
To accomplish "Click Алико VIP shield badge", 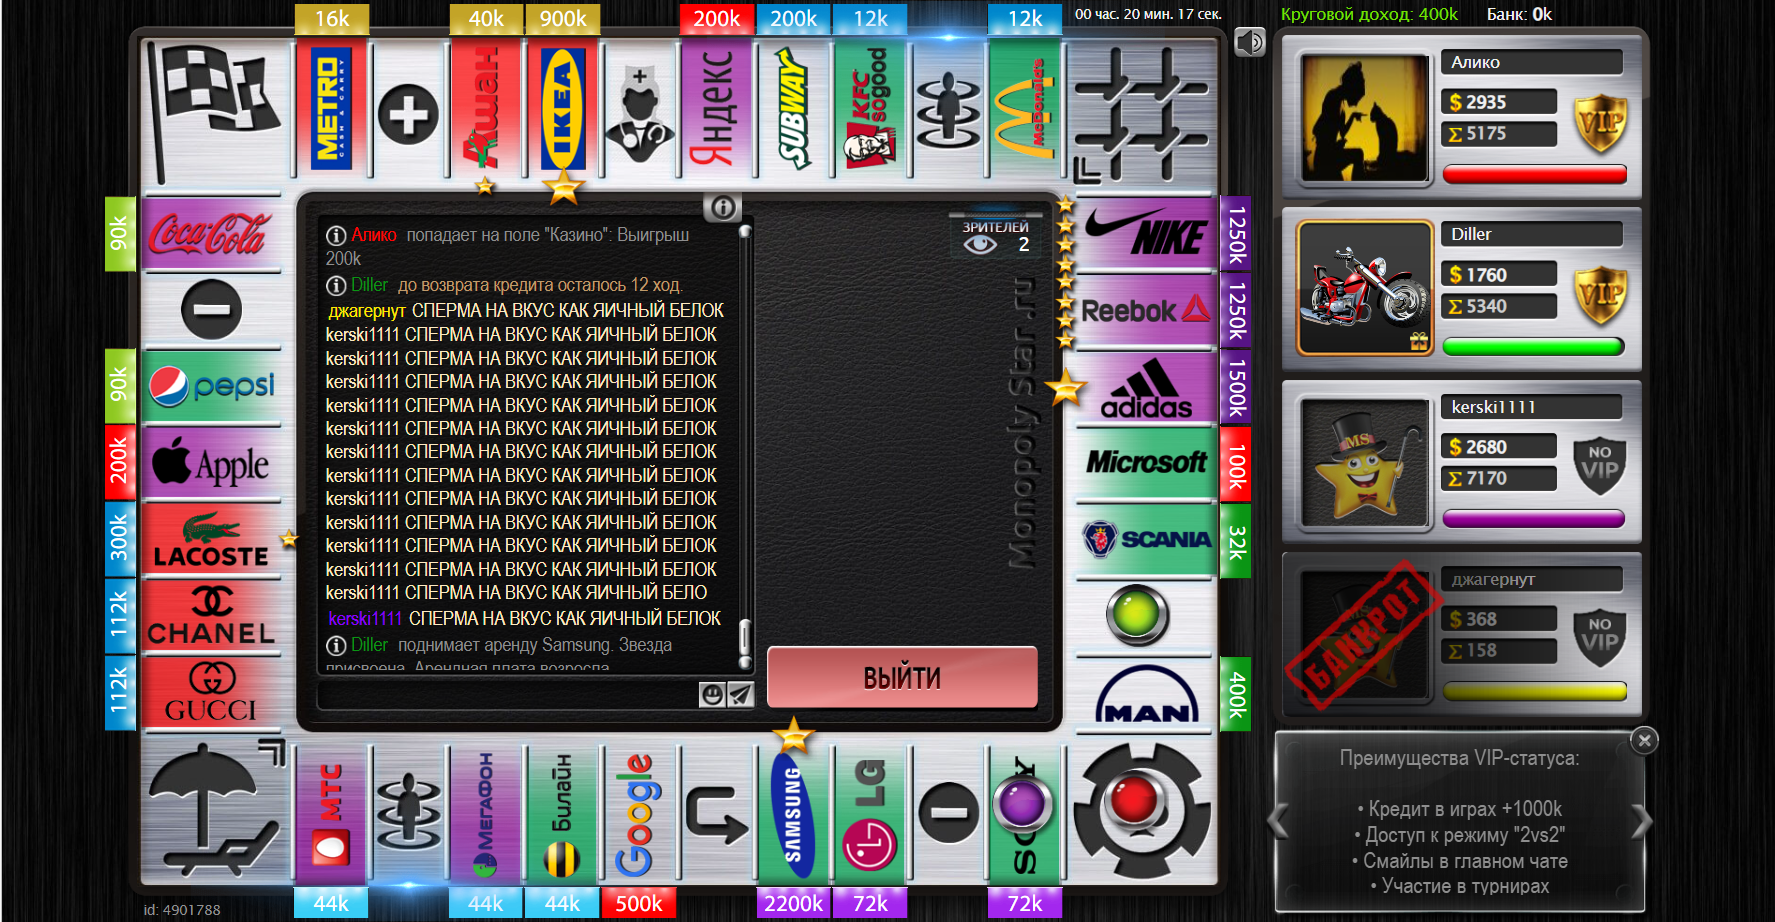I will click(1600, 123).
